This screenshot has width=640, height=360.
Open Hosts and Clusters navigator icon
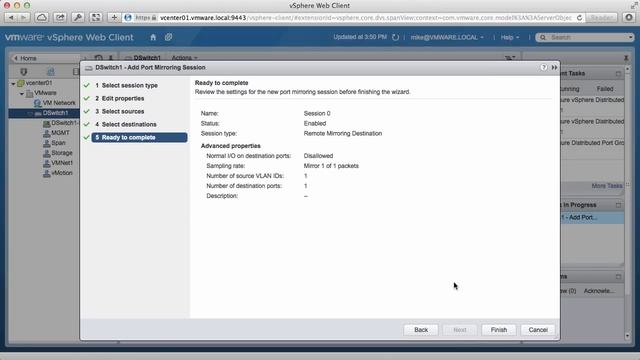(24, 72)
